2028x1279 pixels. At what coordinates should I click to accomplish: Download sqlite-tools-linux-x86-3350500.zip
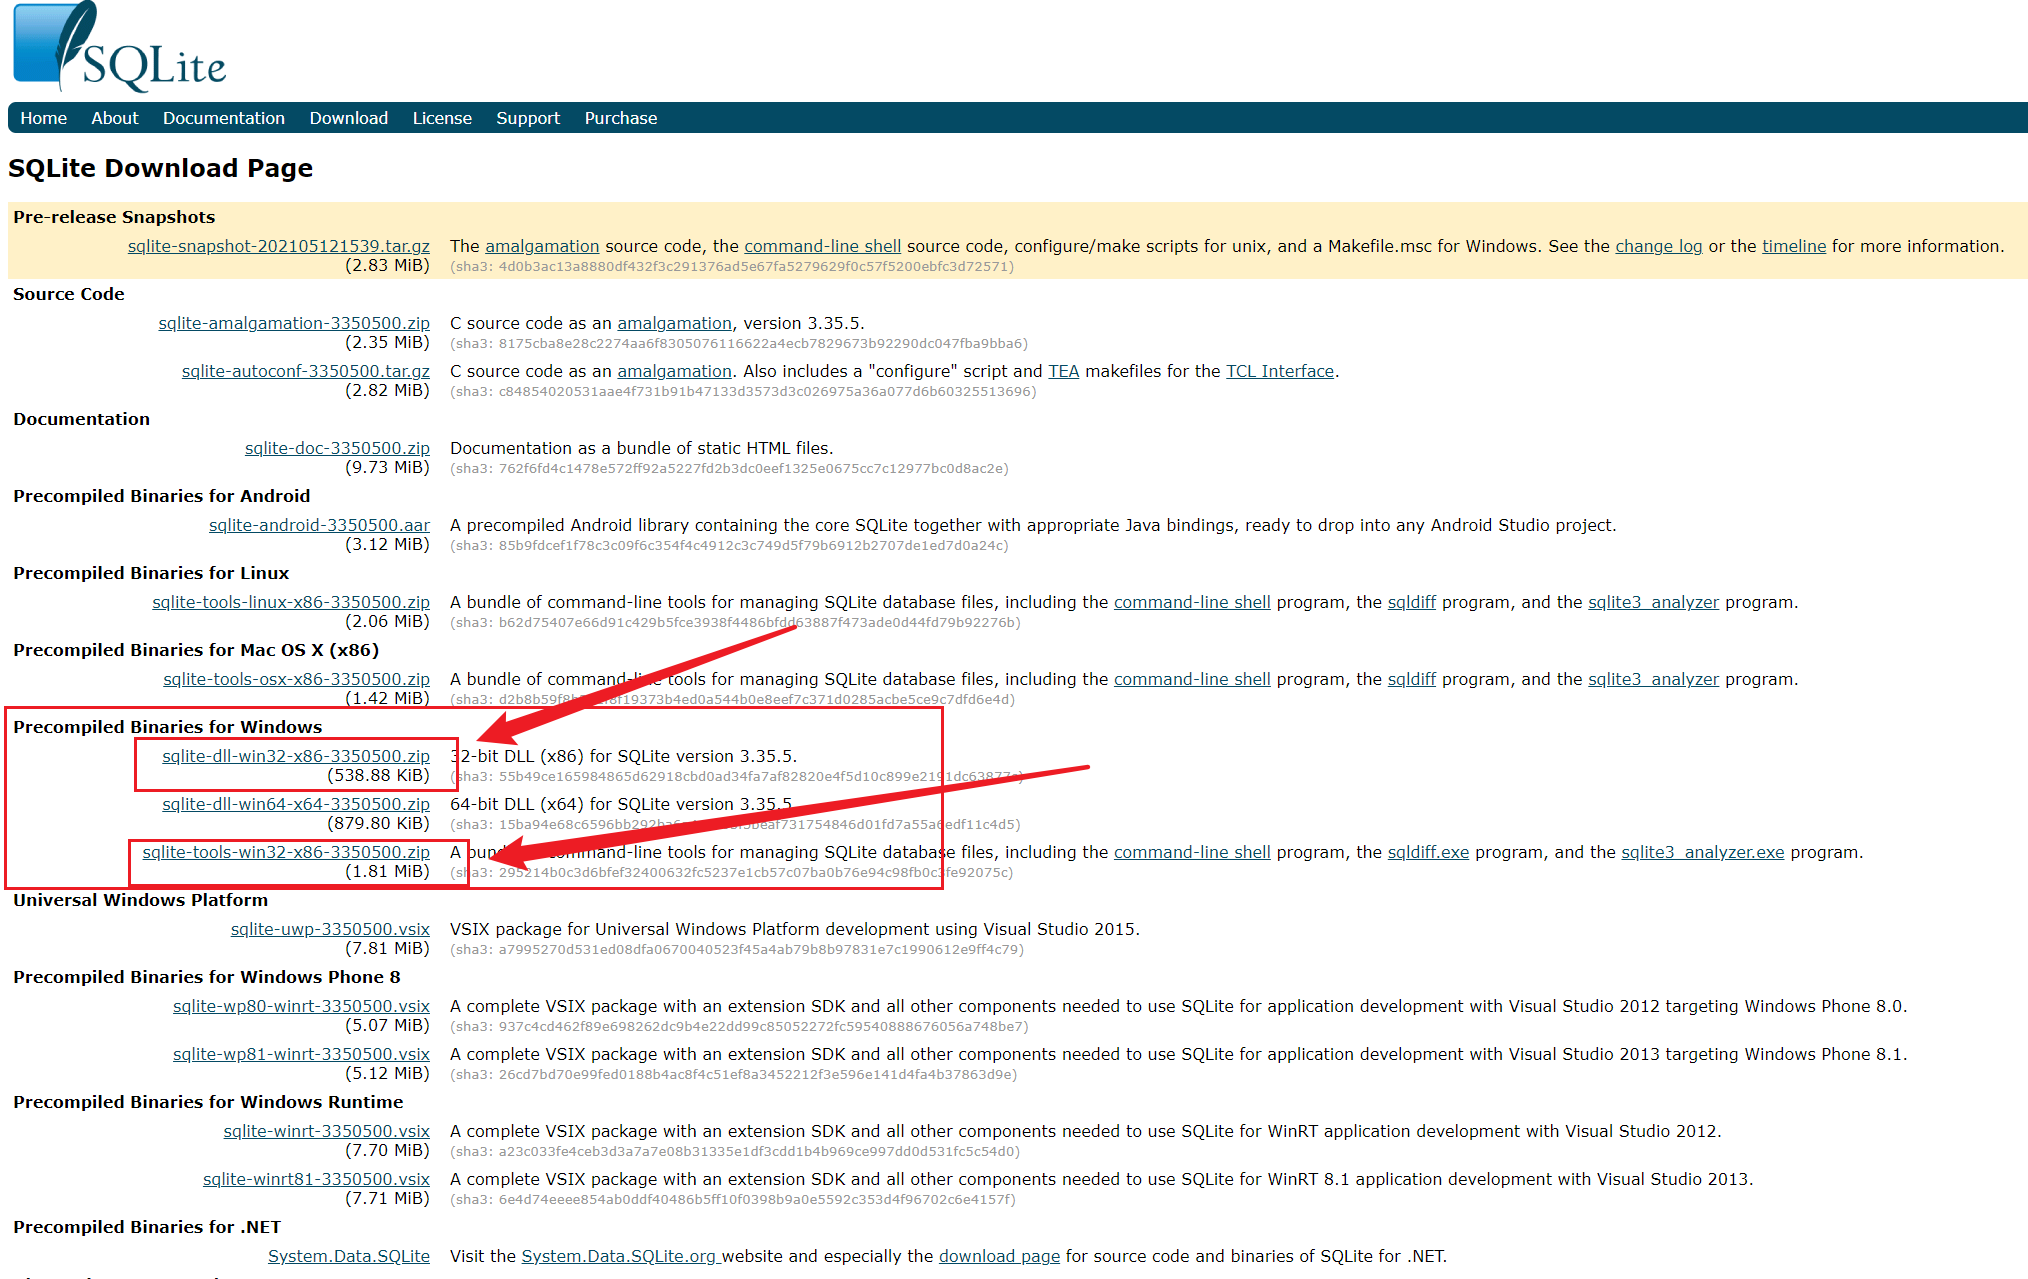click(x=290, y=602)
